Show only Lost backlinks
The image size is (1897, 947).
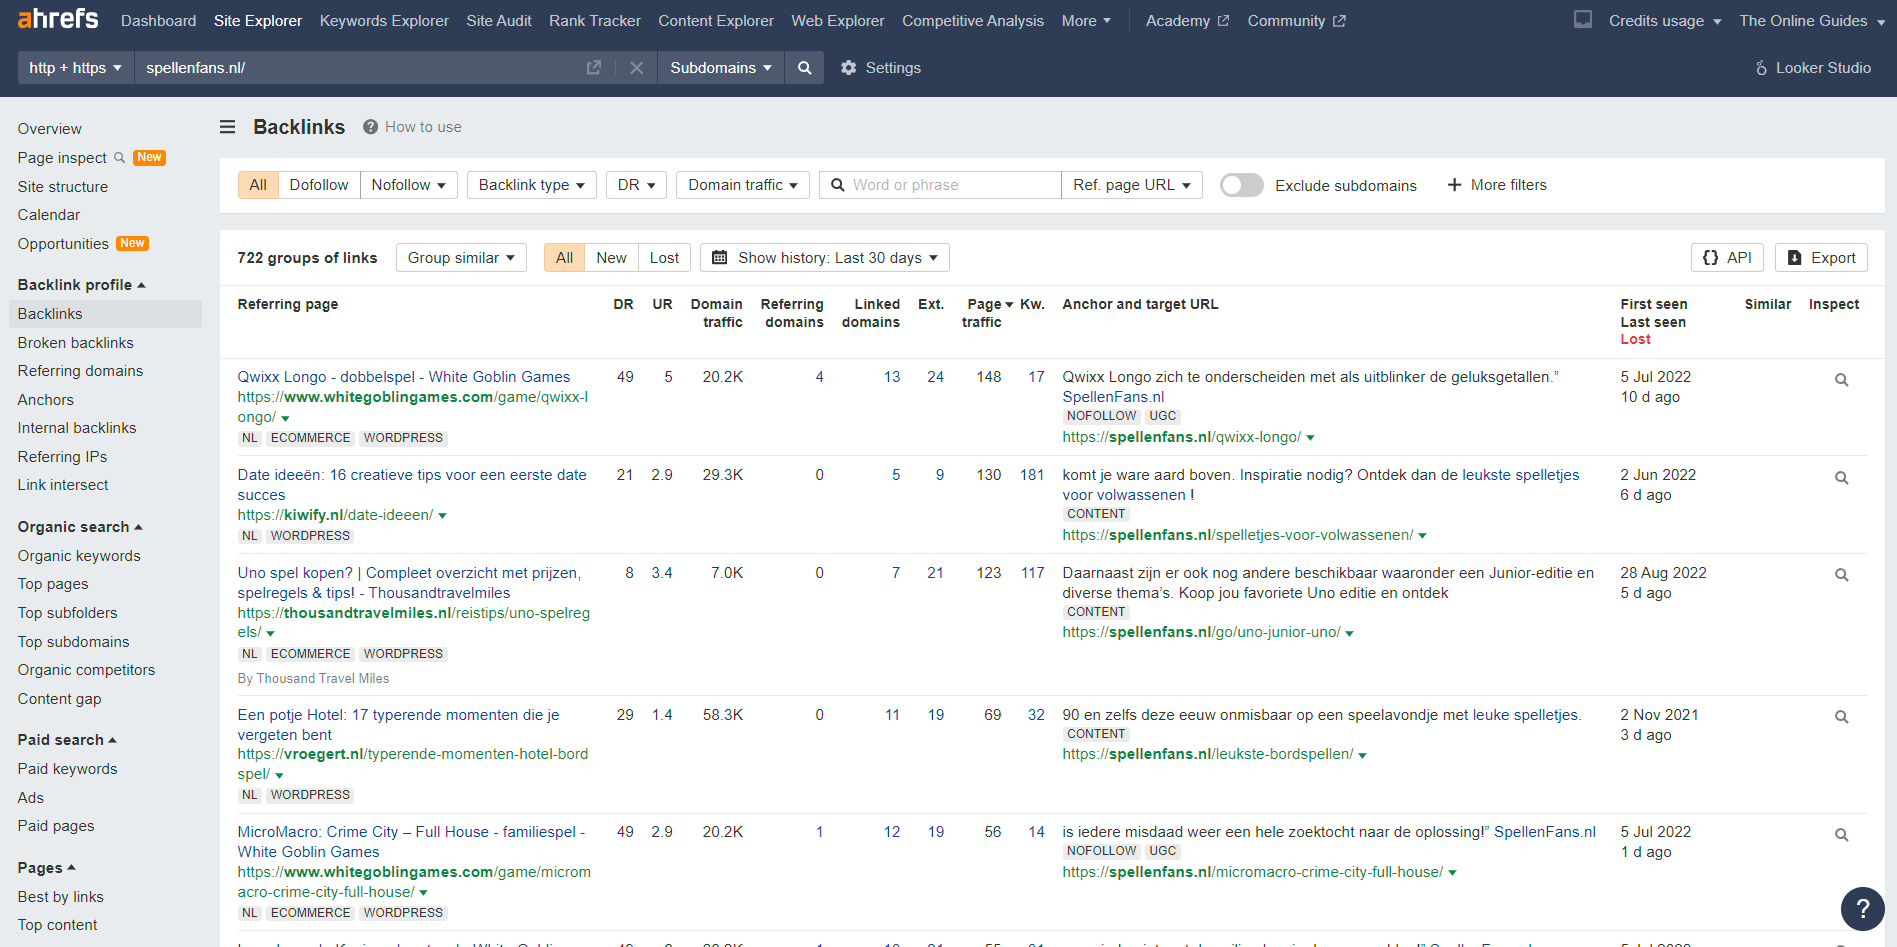664,258
